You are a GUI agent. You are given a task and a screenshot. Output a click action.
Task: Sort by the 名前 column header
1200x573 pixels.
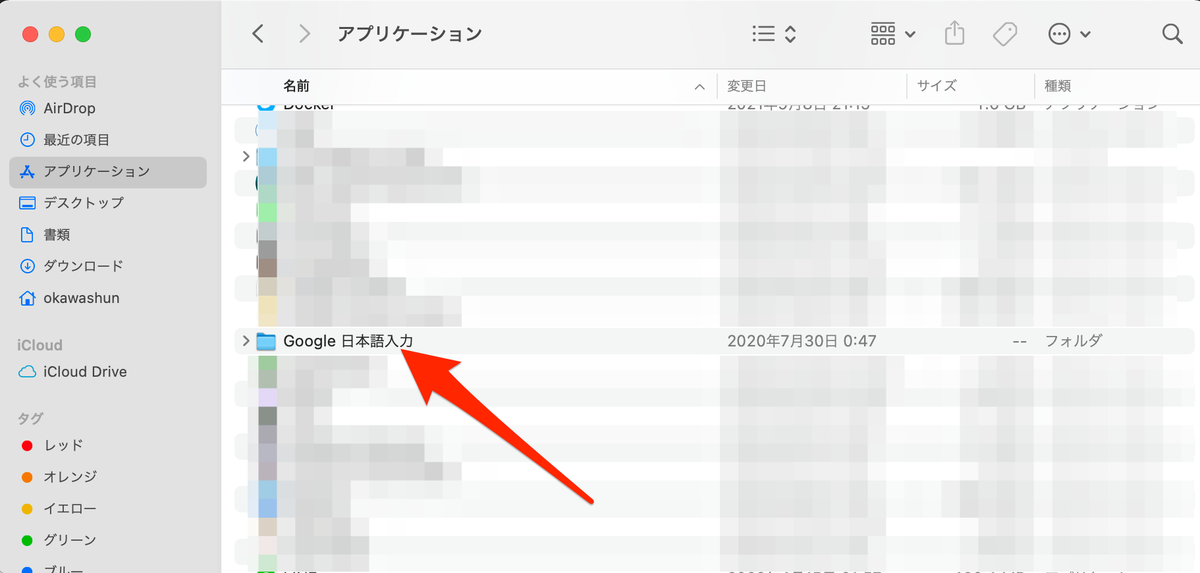(296, 87)
